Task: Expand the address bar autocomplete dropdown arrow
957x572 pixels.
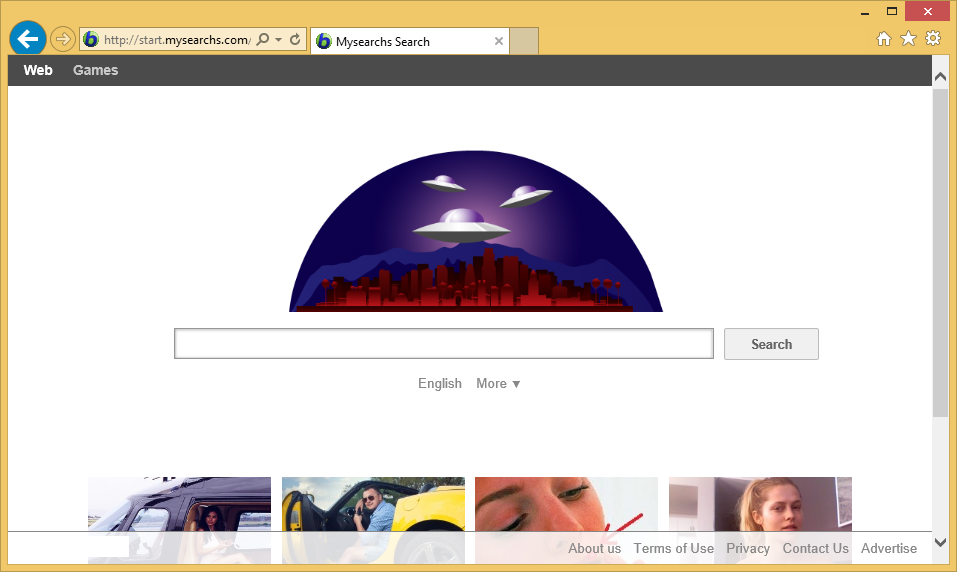Action: (278, 40)
